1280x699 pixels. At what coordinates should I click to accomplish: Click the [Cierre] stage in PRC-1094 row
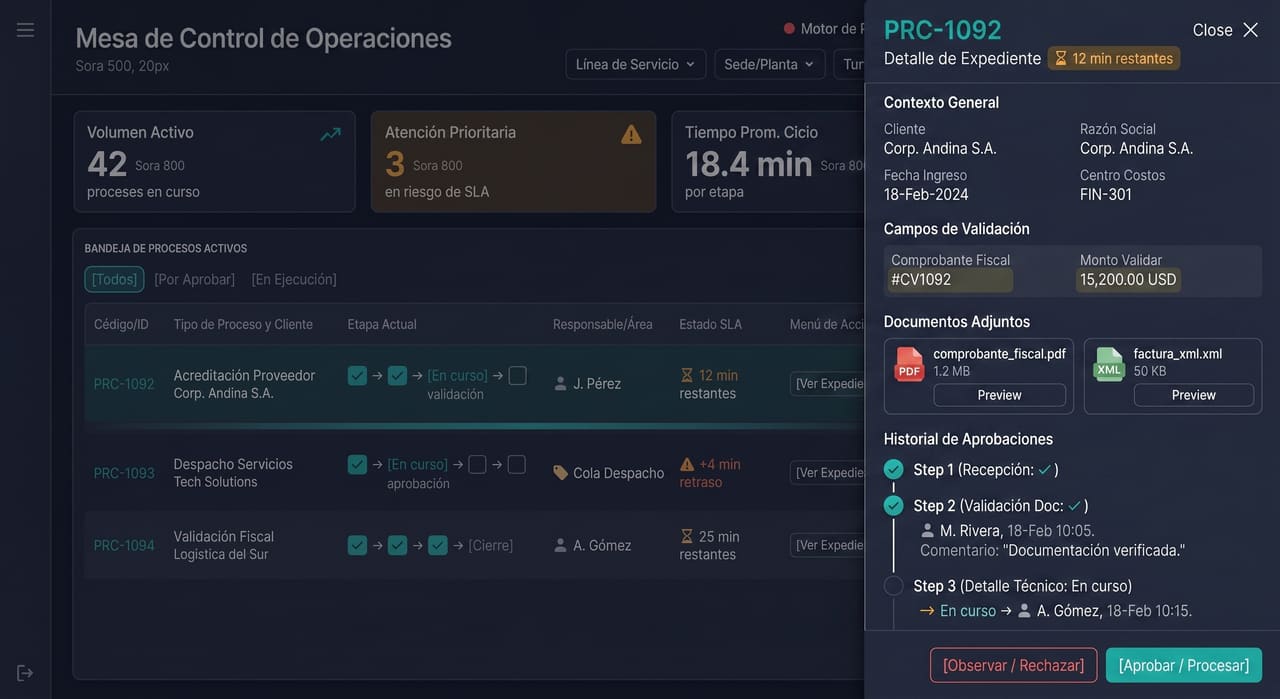[491, 545]
